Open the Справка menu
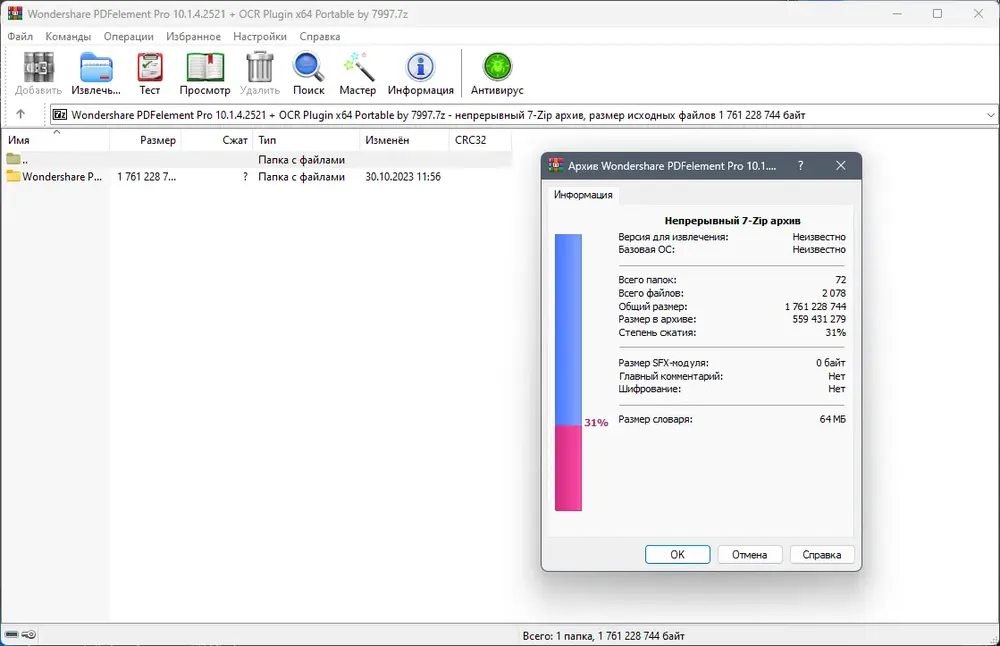 320,36
